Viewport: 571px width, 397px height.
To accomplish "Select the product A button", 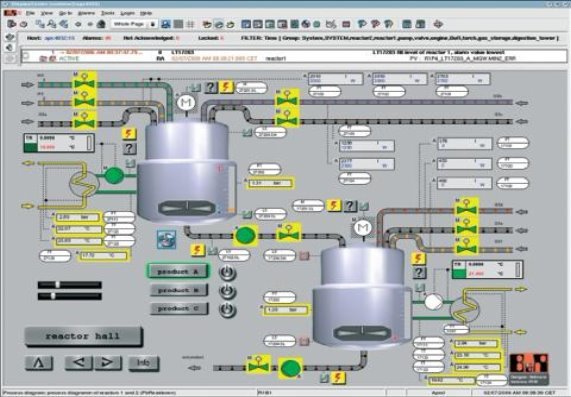I will [178, 271].
